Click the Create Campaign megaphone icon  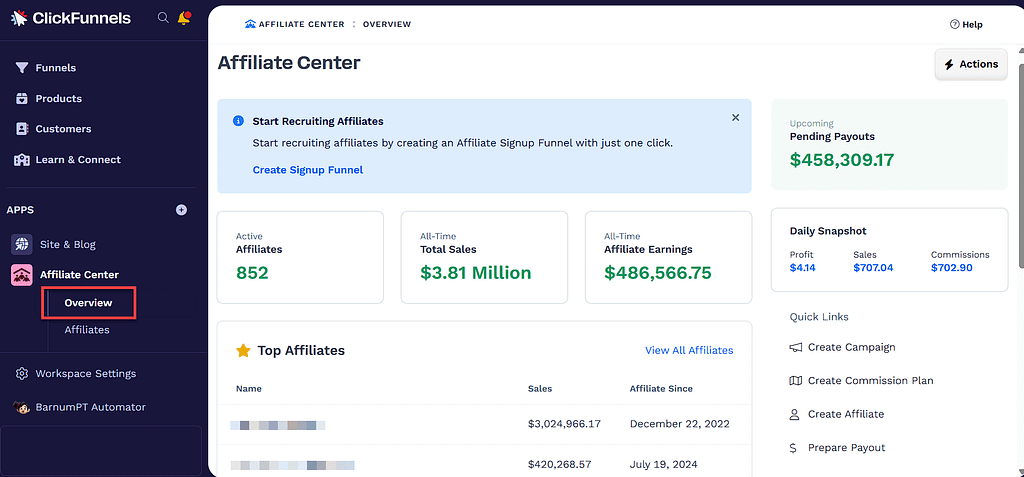(795, 348)
